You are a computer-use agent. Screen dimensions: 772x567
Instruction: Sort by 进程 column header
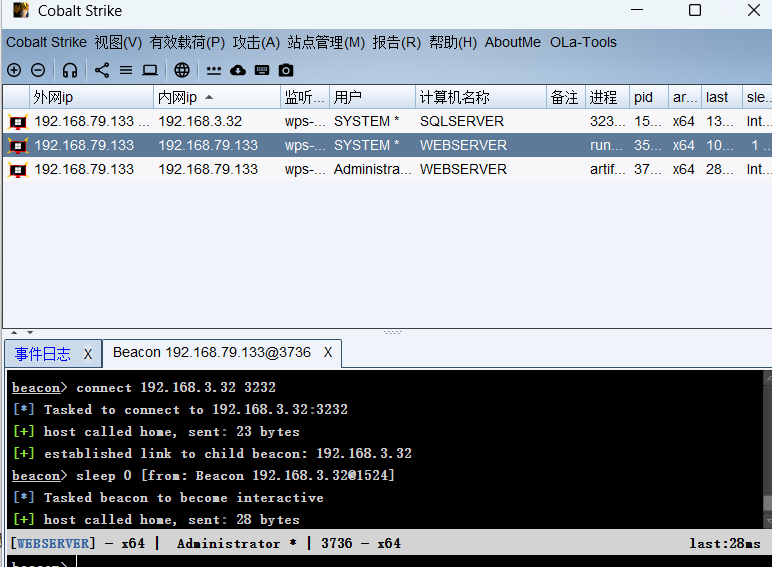607,97
